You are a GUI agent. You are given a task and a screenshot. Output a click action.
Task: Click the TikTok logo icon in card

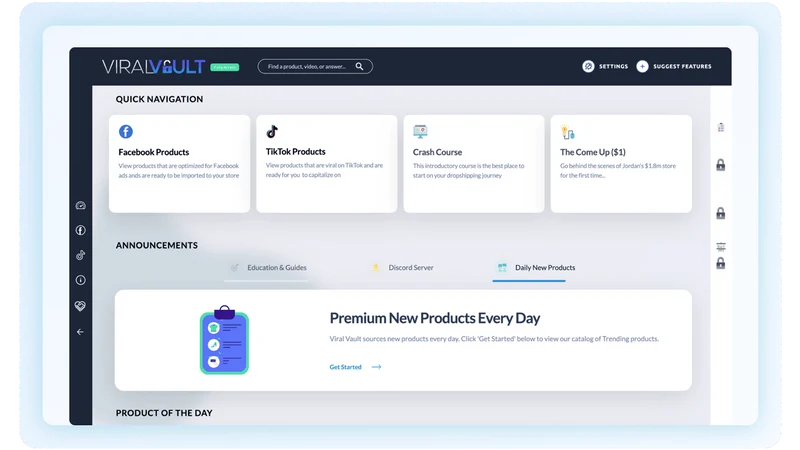click(272, 132)
